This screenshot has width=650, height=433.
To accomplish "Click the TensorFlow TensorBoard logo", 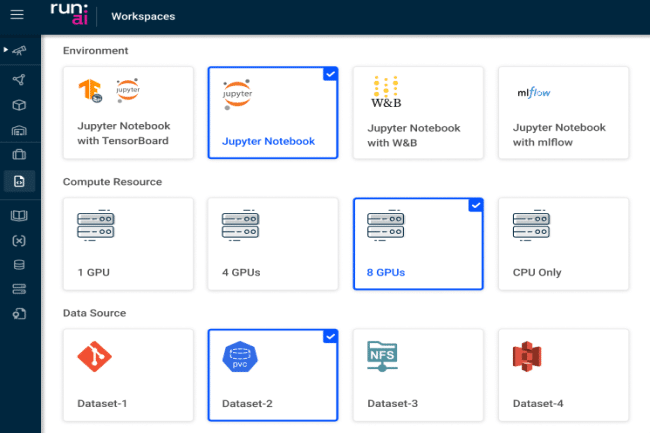I will (90, 90).
